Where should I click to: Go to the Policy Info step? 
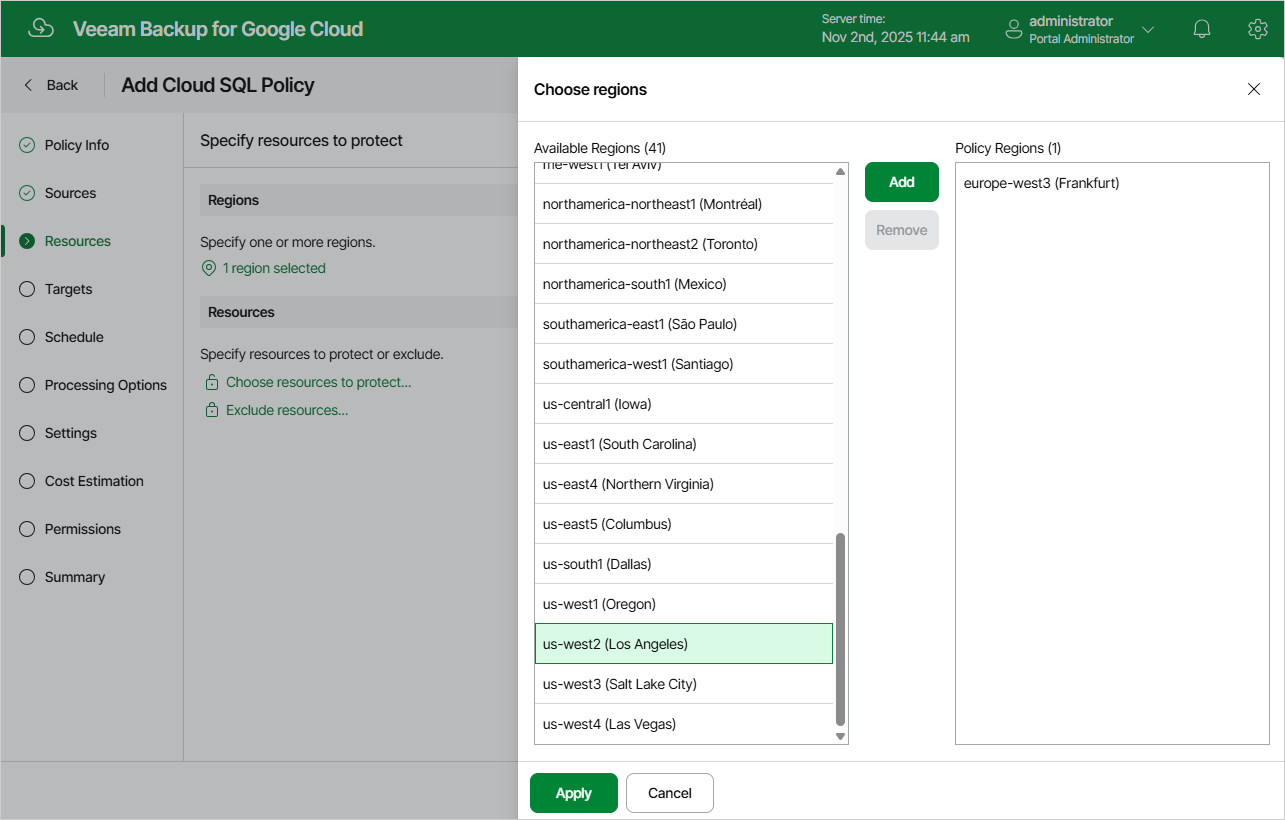coord(77,145)
